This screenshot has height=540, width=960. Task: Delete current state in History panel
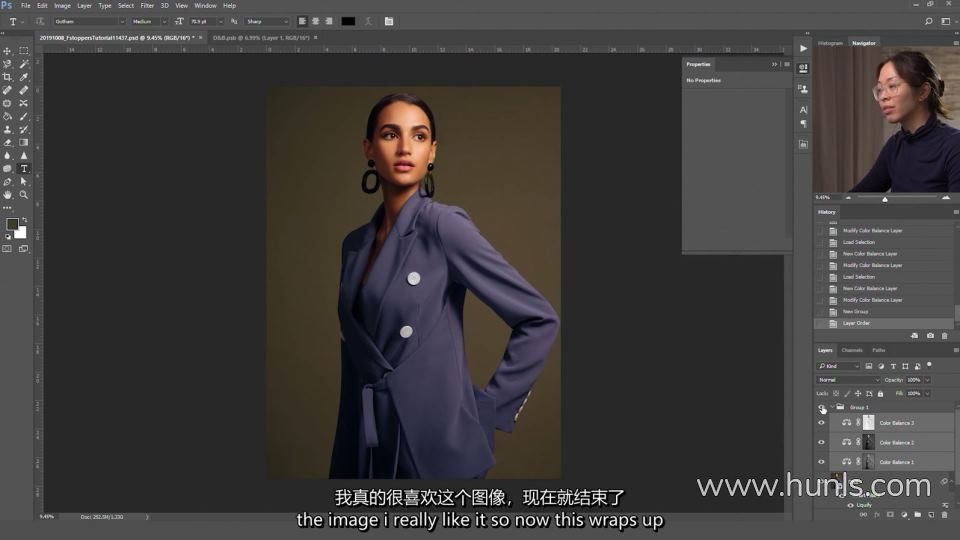pyautogui.click(x=944, y=336)
